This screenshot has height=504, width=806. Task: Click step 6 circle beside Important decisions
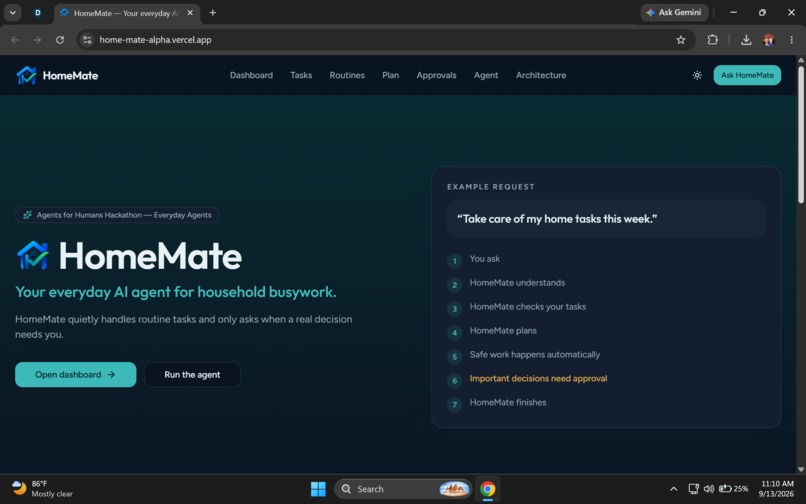tap(454, 381)
